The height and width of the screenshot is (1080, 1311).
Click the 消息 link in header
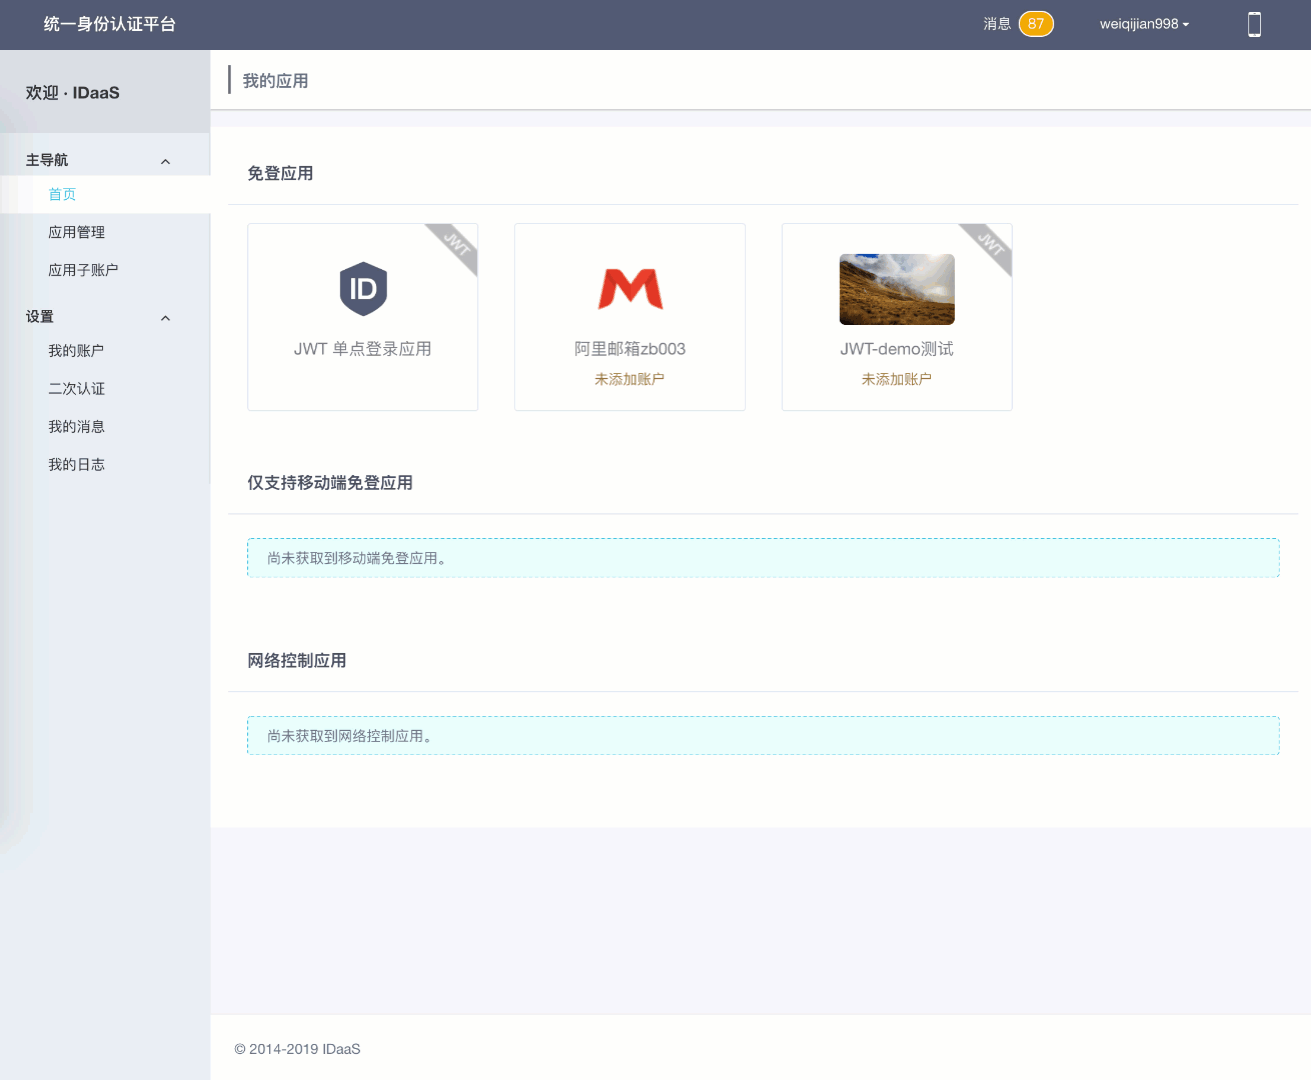[997, 24]
